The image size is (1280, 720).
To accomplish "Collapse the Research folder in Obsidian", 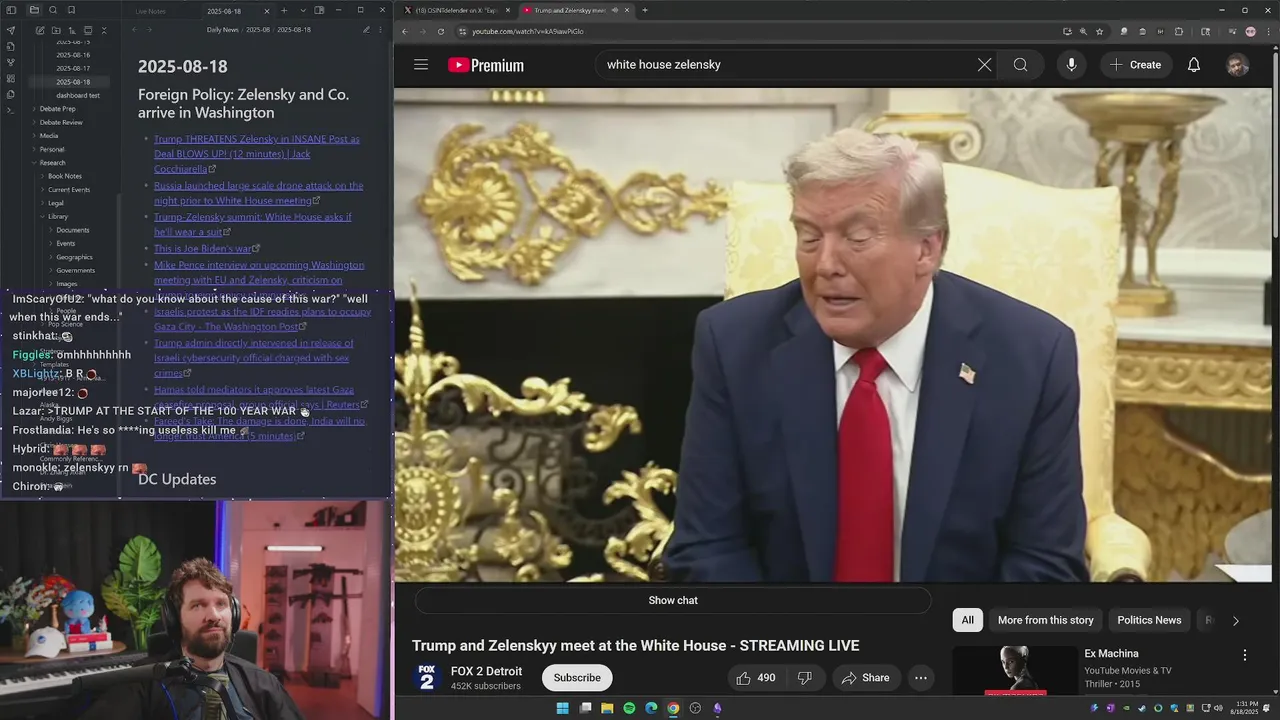I will coord(52,162).
